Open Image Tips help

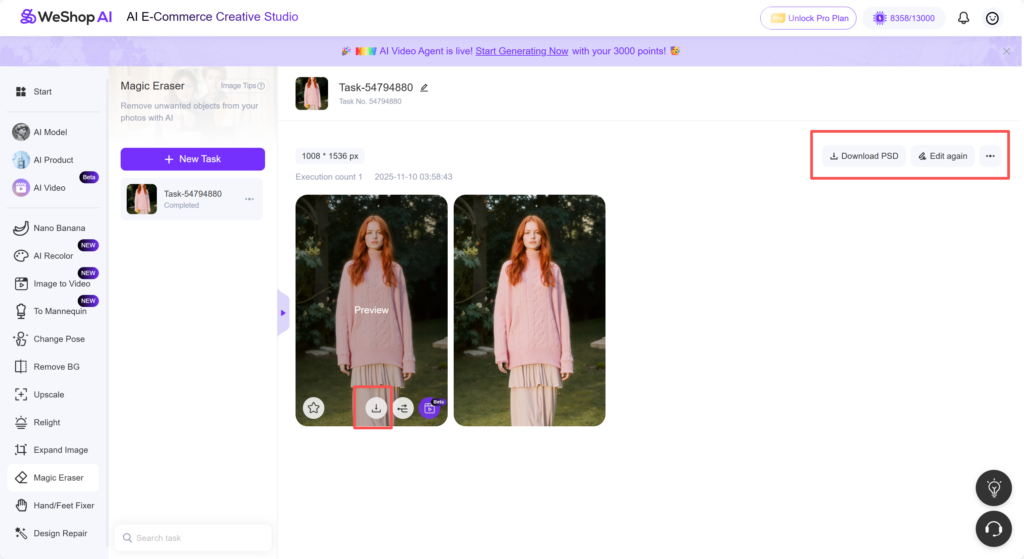242,86
